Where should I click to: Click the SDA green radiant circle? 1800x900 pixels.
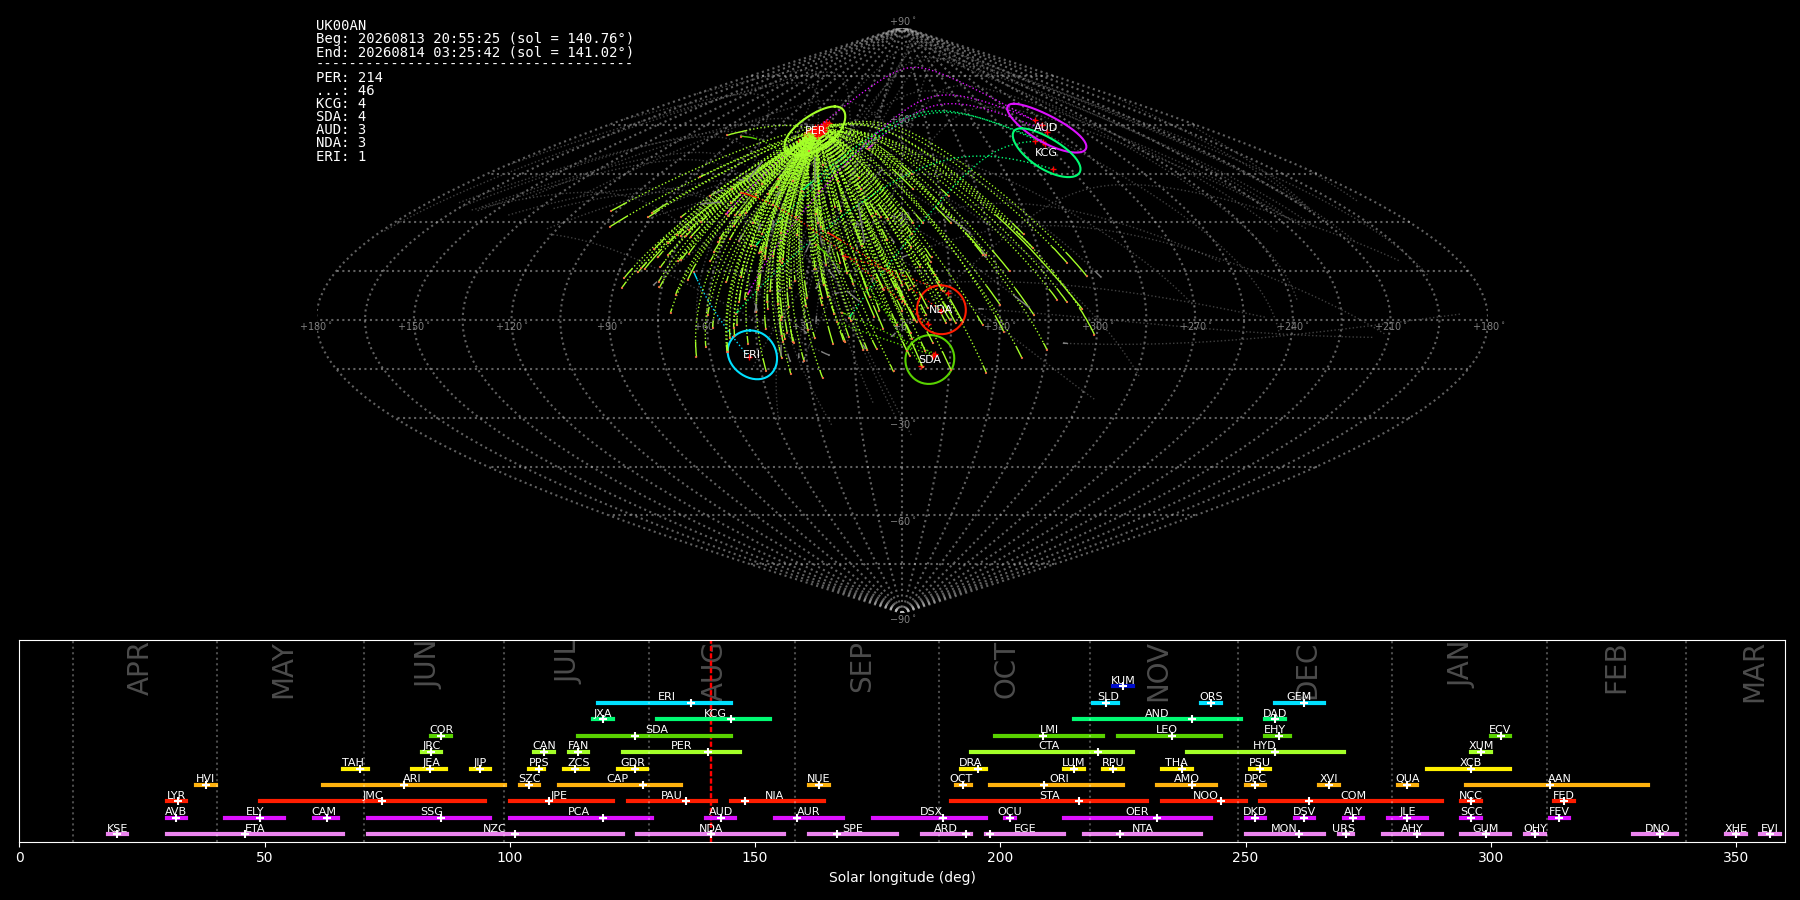coord(929,359)
